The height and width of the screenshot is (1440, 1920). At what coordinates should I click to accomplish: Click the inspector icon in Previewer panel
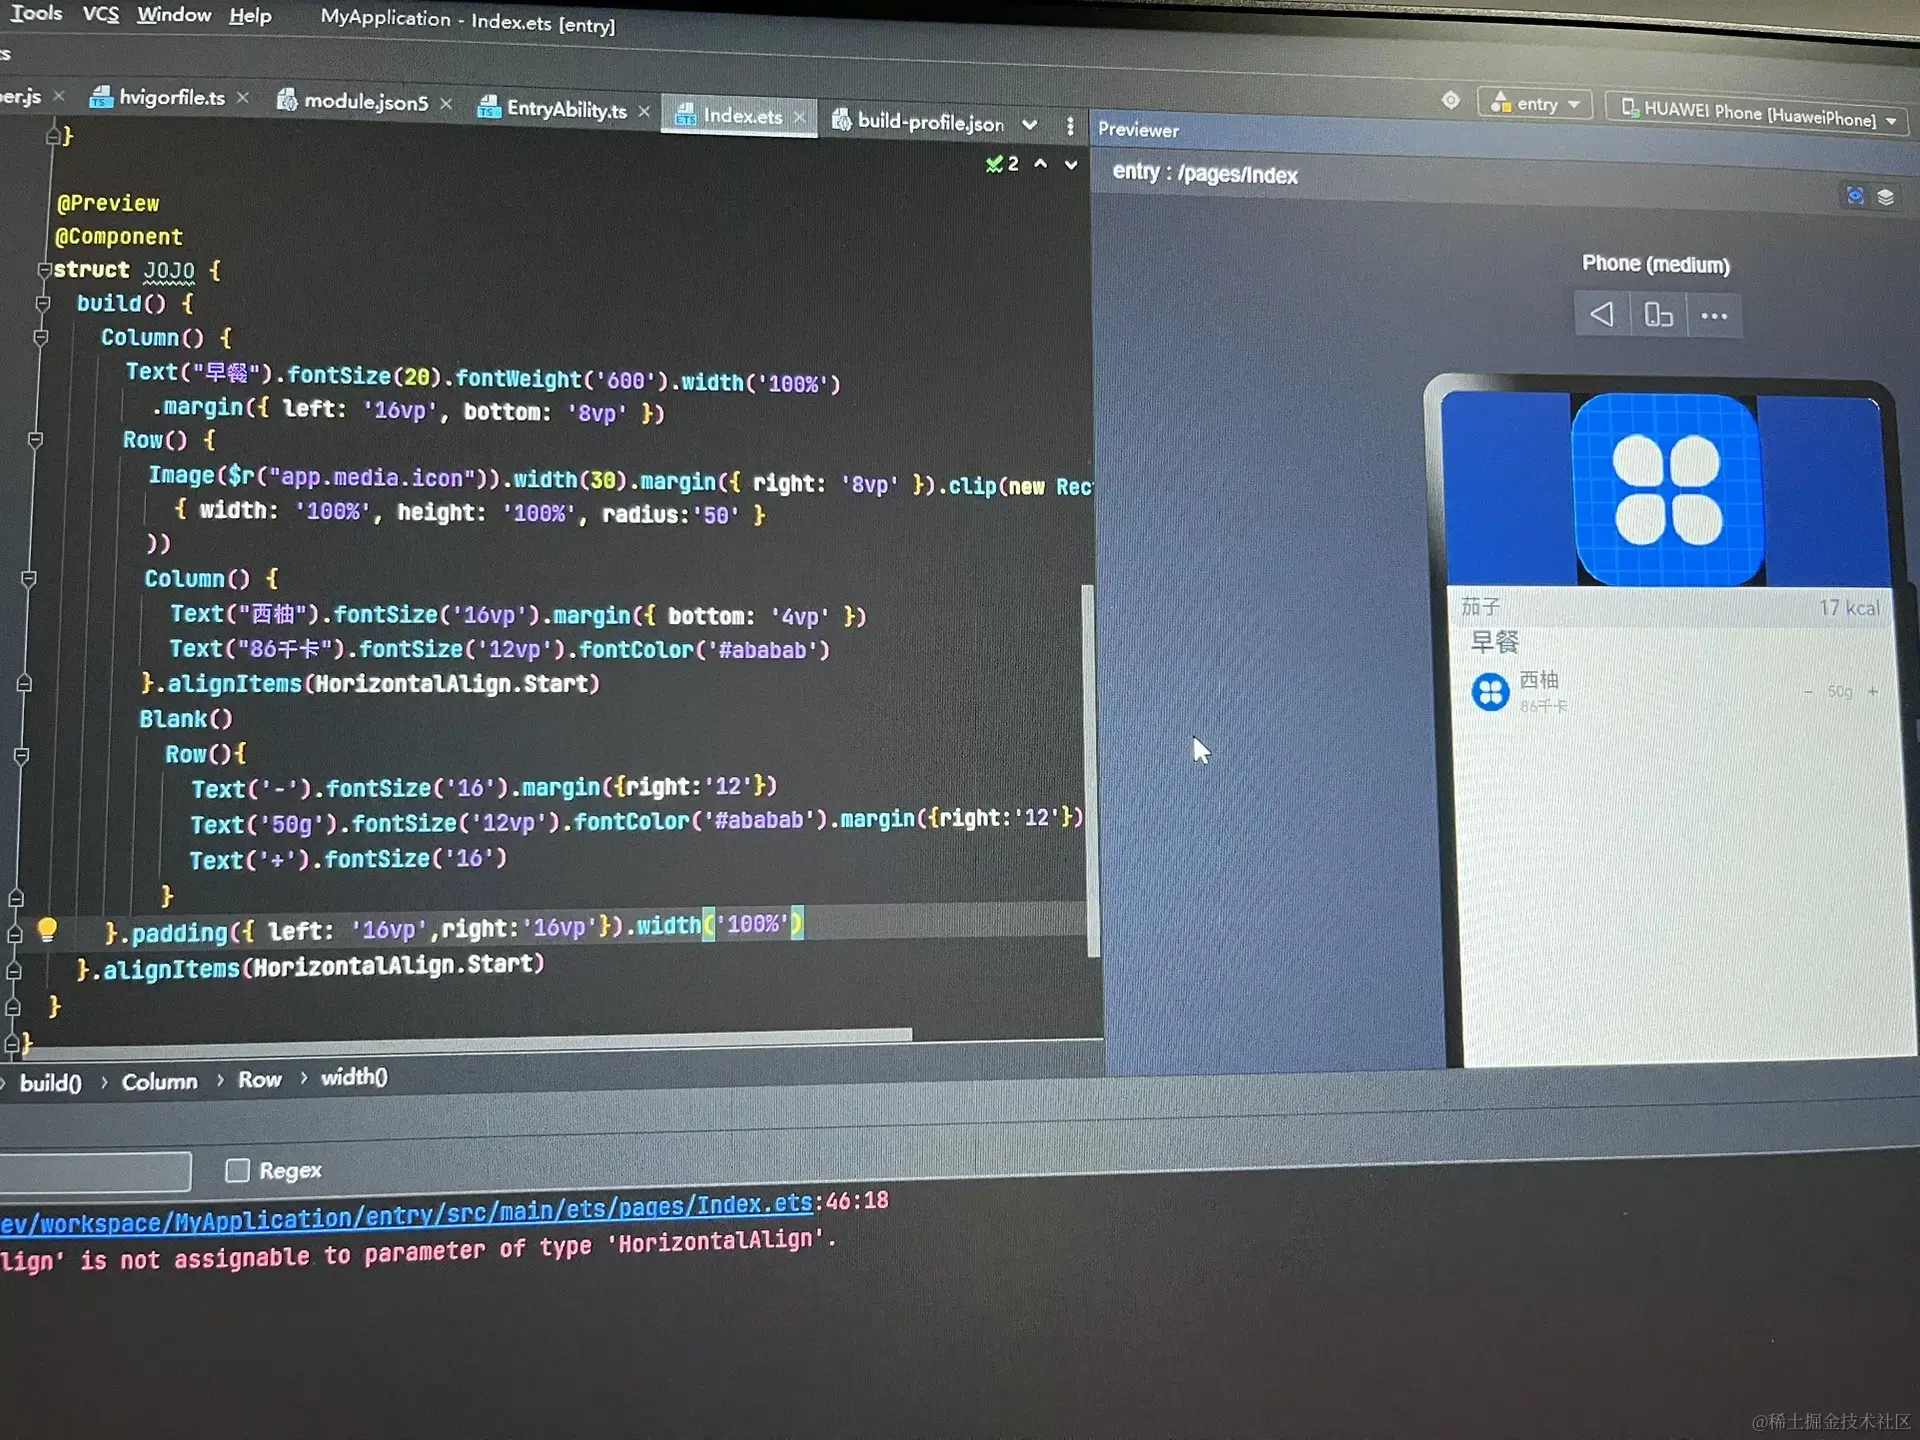click(x=1855, y=196)
